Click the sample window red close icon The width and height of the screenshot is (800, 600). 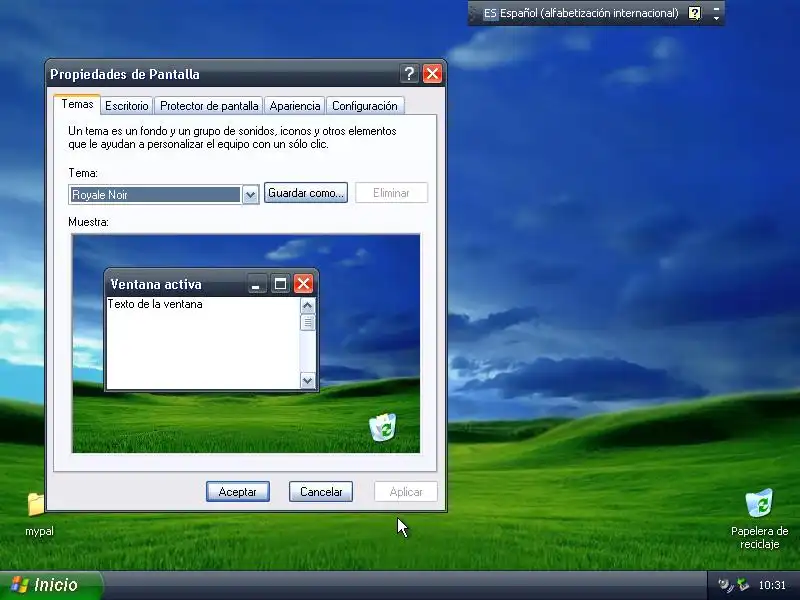coord(304,284)
